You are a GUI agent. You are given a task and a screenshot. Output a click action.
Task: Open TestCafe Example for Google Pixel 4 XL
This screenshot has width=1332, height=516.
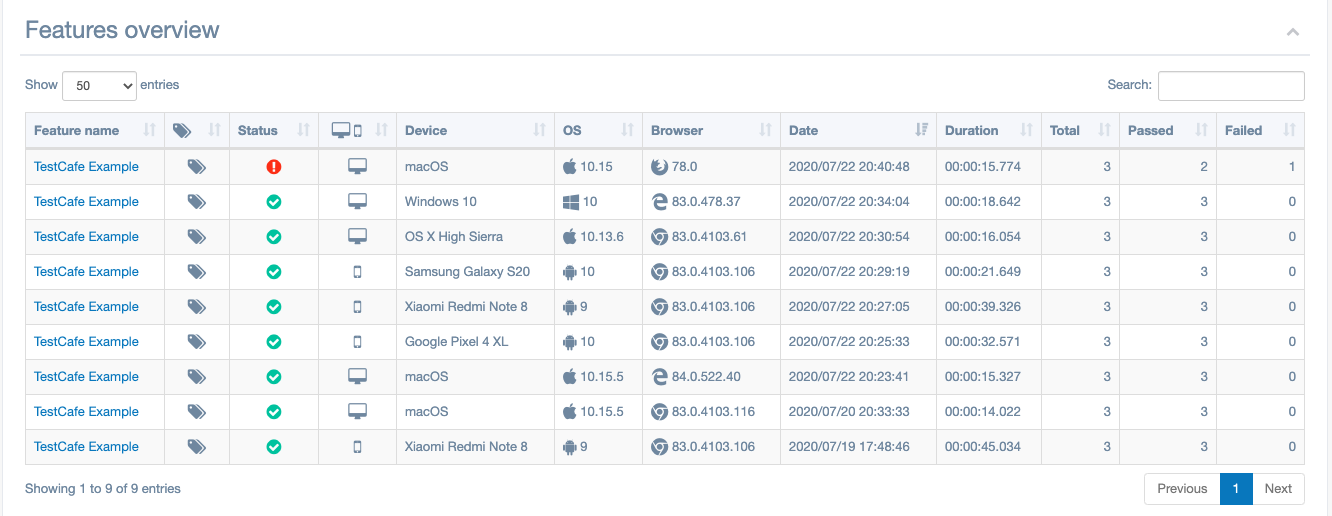[x=86, y=341]
